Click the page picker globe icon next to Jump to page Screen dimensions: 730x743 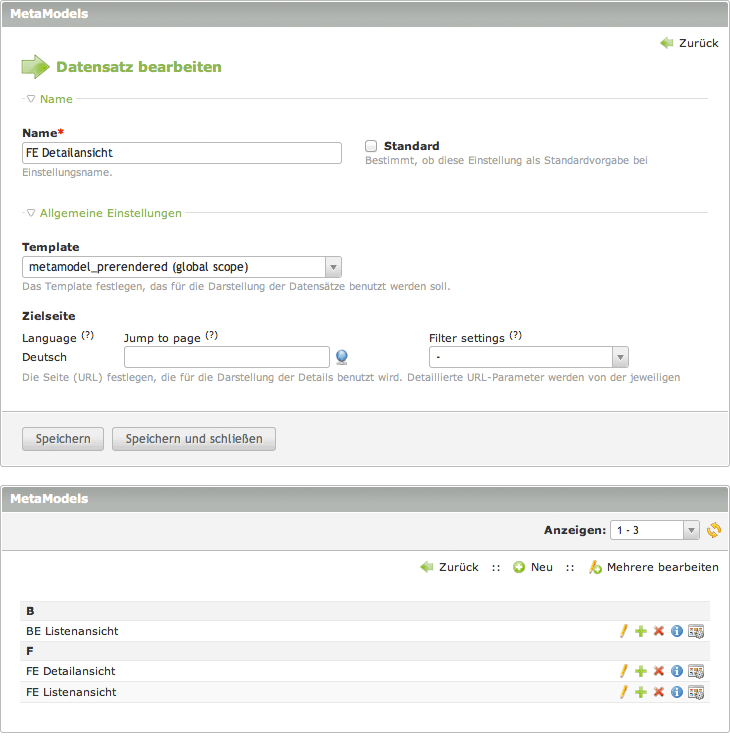pos(342,357)
